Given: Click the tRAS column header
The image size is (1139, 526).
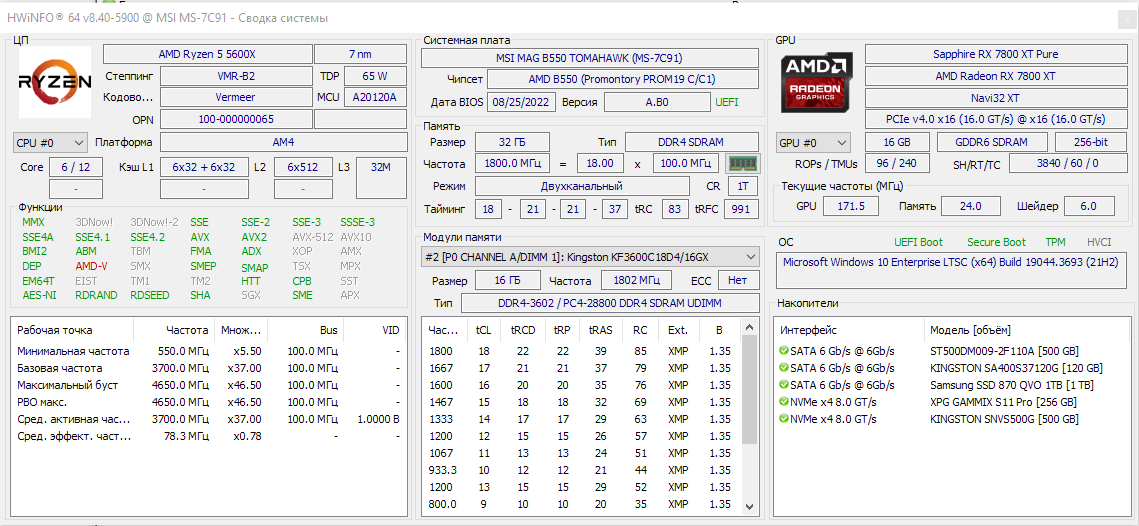Looking at the screenshot, I should click(599, 330).
